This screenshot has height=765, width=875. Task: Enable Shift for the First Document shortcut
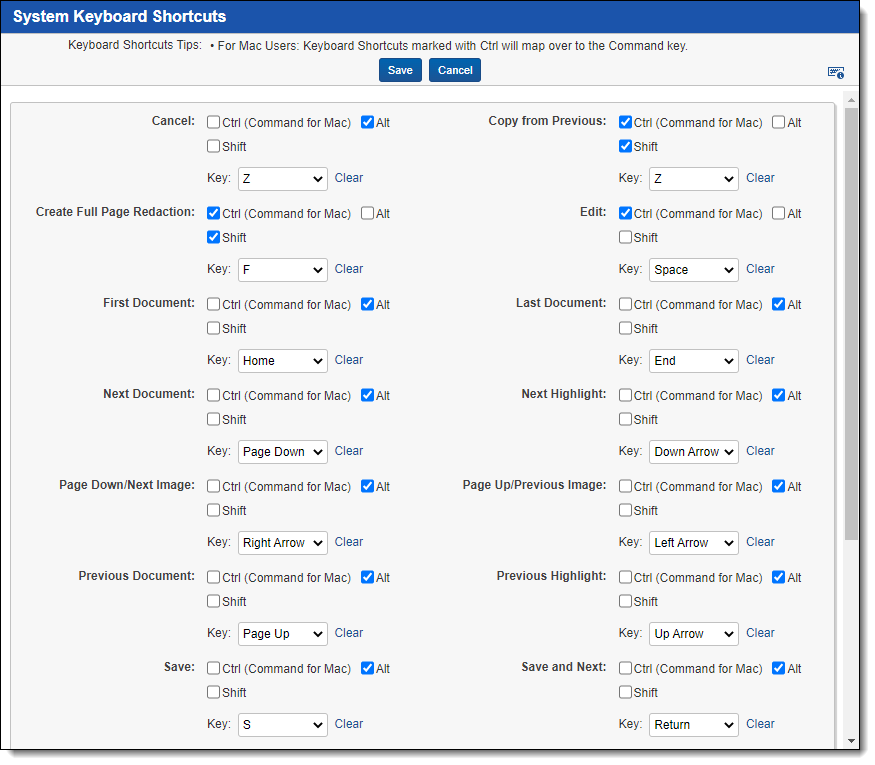pos(214,328)
